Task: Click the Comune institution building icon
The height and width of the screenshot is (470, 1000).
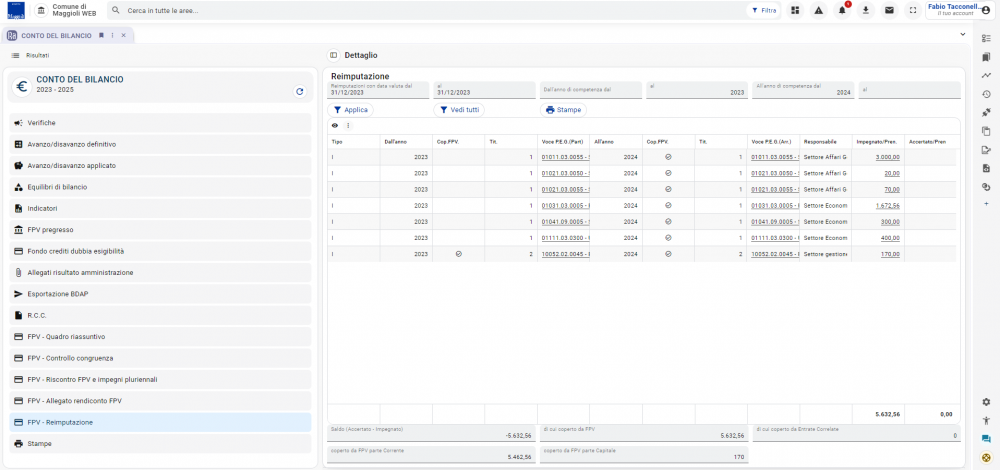Action: 41,10
